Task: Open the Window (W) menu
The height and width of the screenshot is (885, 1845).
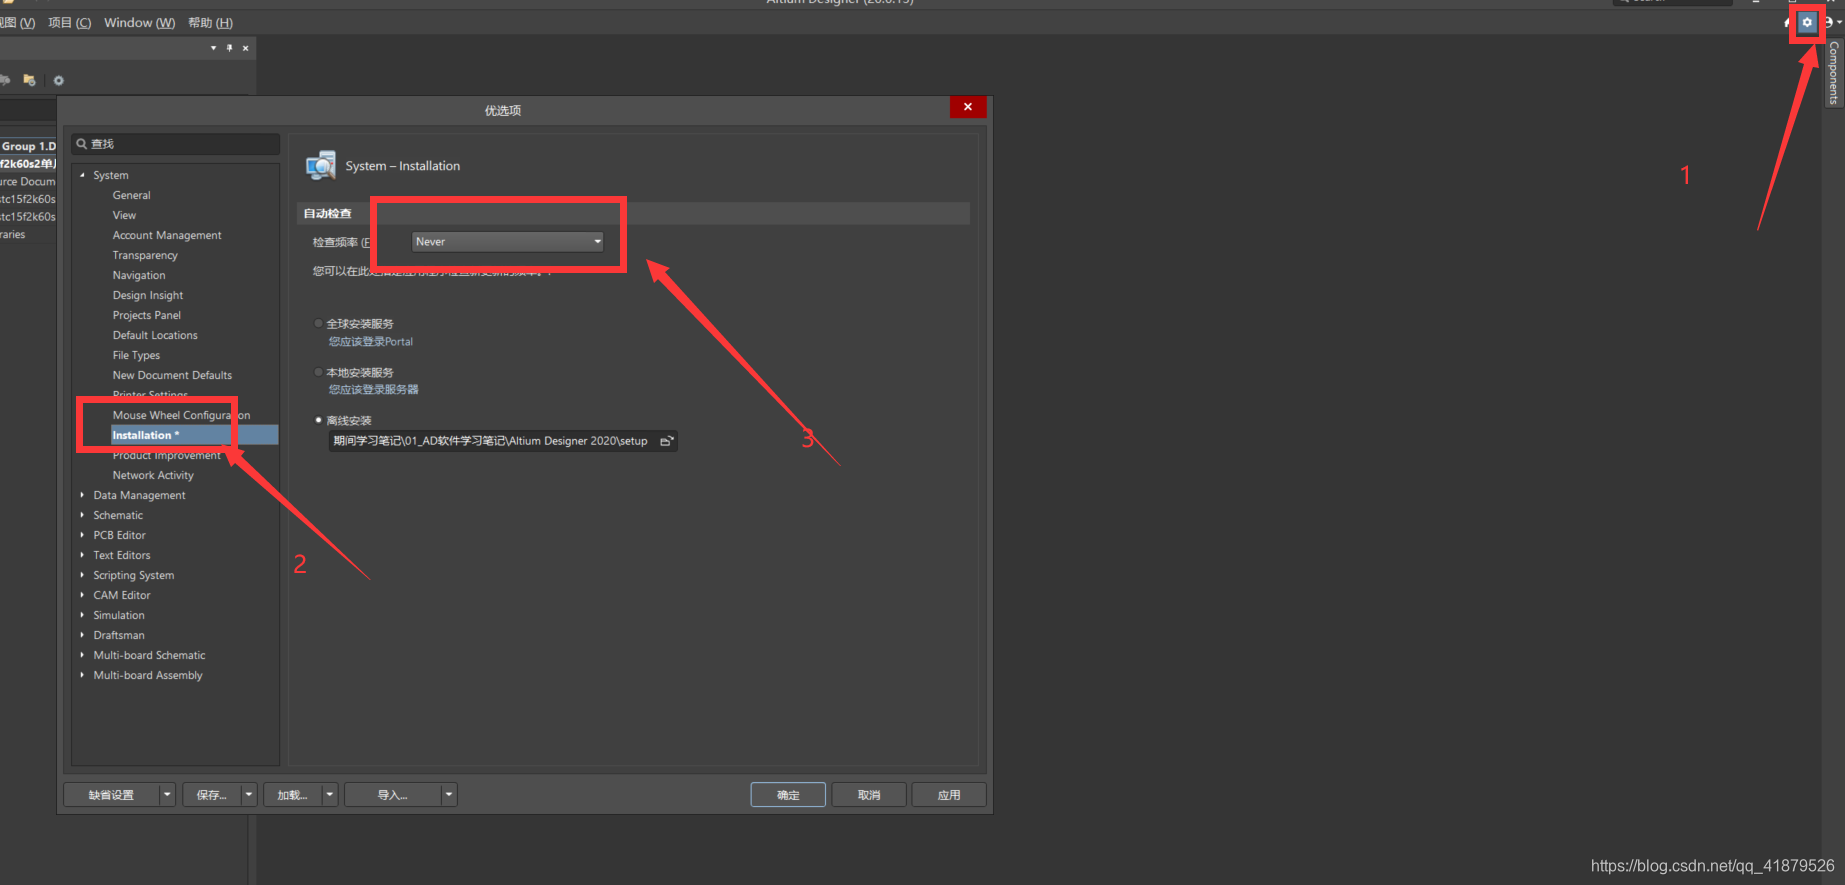Action: tap(139, 22)
